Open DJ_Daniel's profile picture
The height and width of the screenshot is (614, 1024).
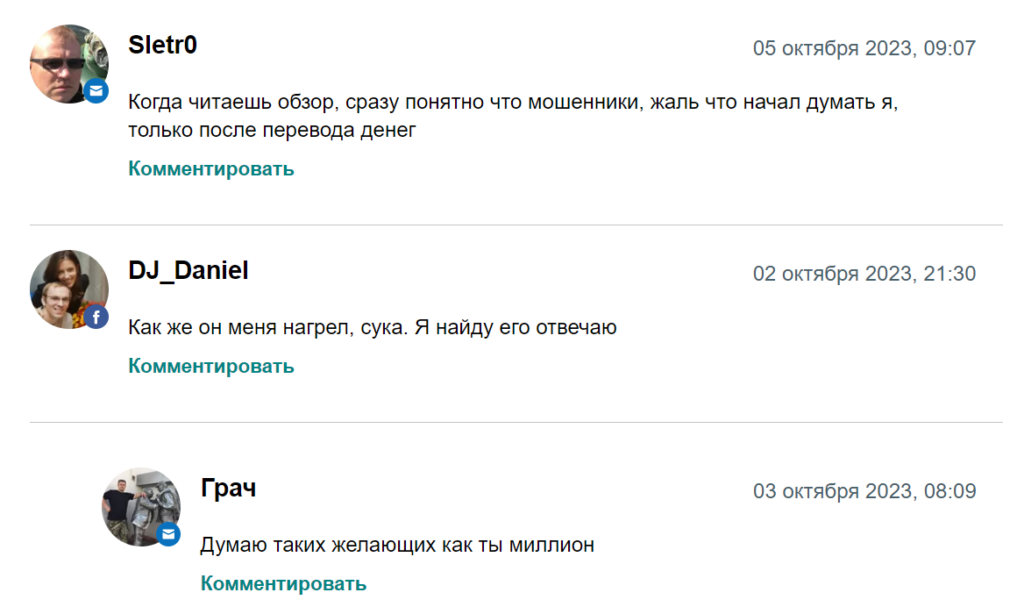69,289
